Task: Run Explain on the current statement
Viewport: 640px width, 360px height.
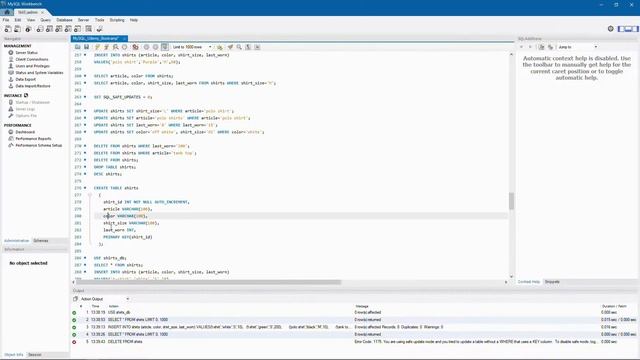Action: click(x=116, y=47)
